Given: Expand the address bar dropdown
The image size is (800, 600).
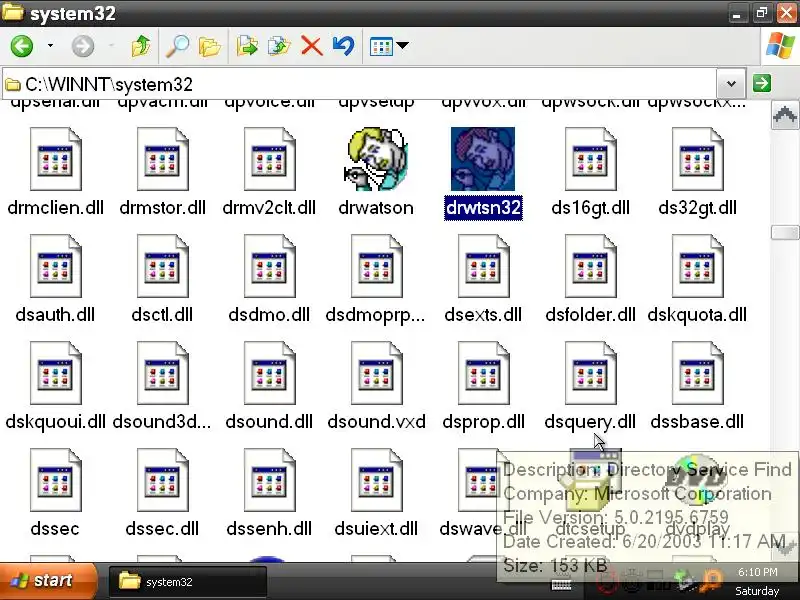Looking at the screenshot, I should 731,83.
